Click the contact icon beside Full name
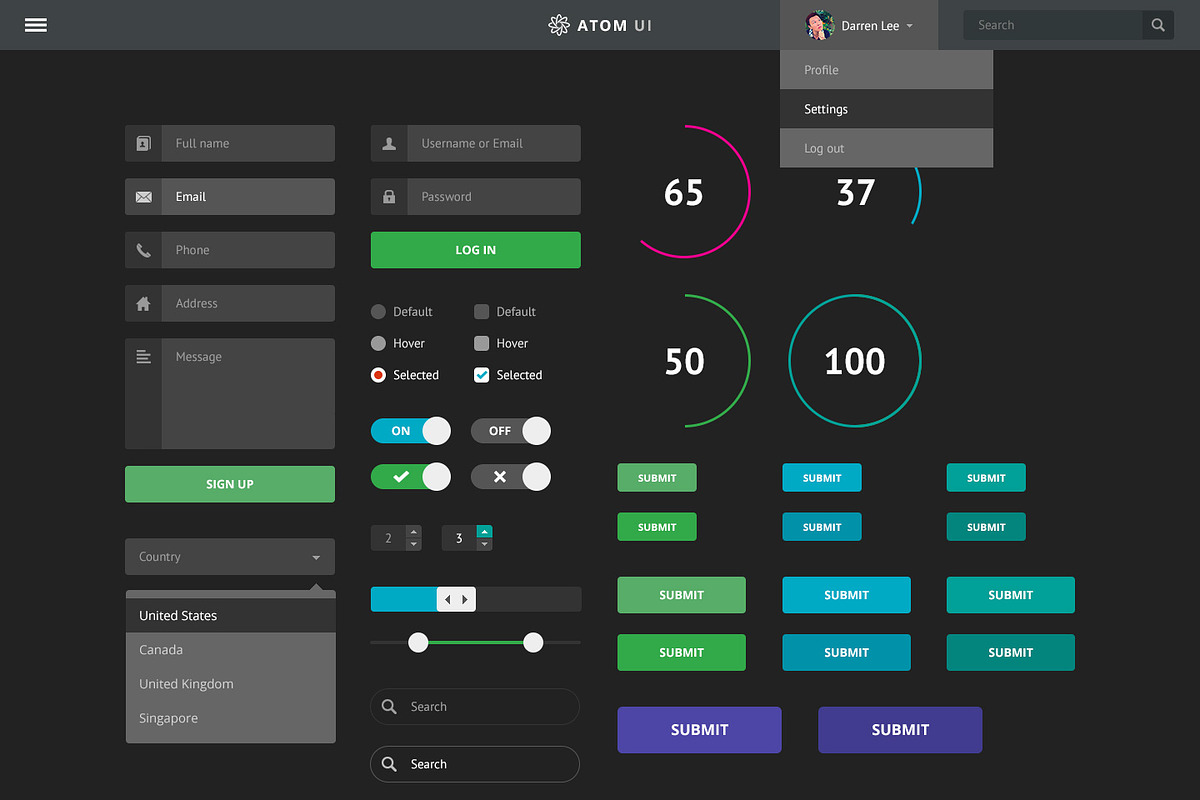This screenshot has width=1200, height=800. point(143,143)
